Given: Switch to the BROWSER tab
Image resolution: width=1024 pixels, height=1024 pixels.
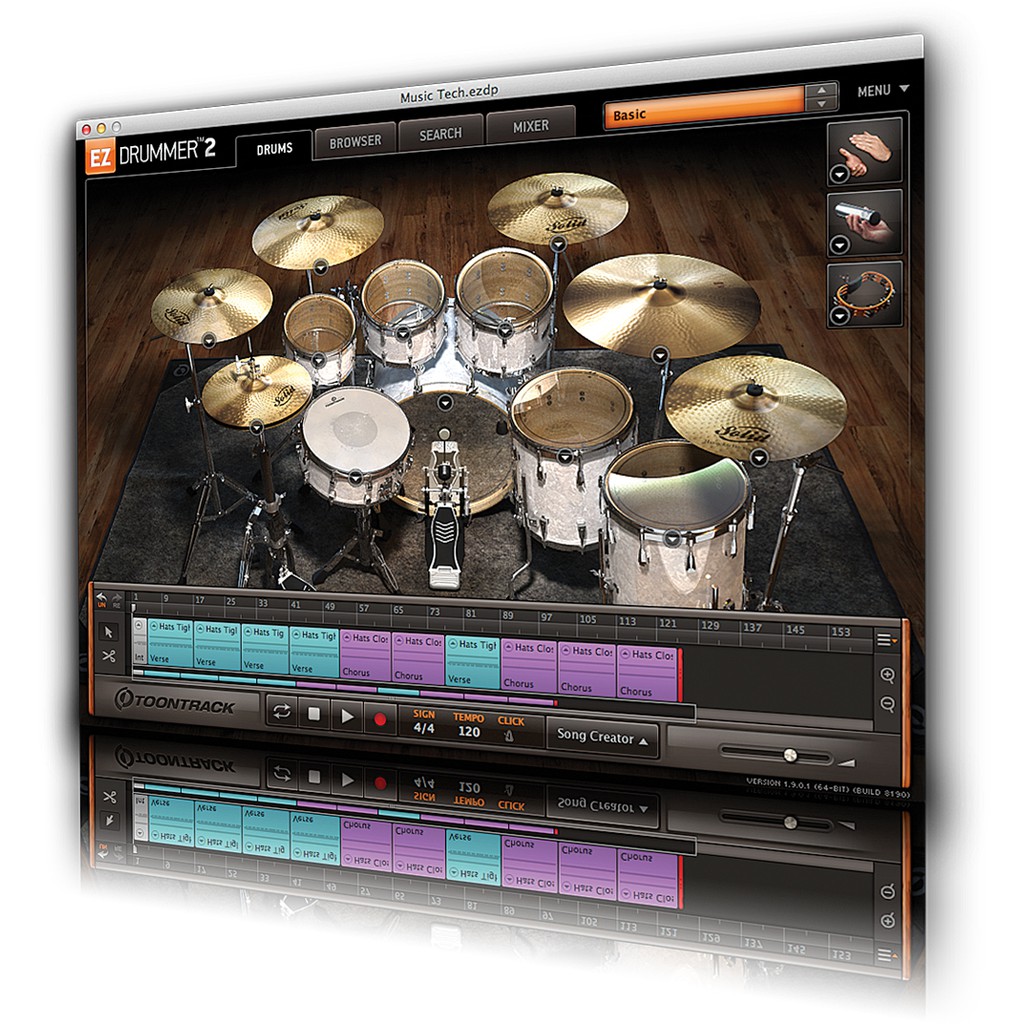Looking at the screenshot, I should (355, 141).
